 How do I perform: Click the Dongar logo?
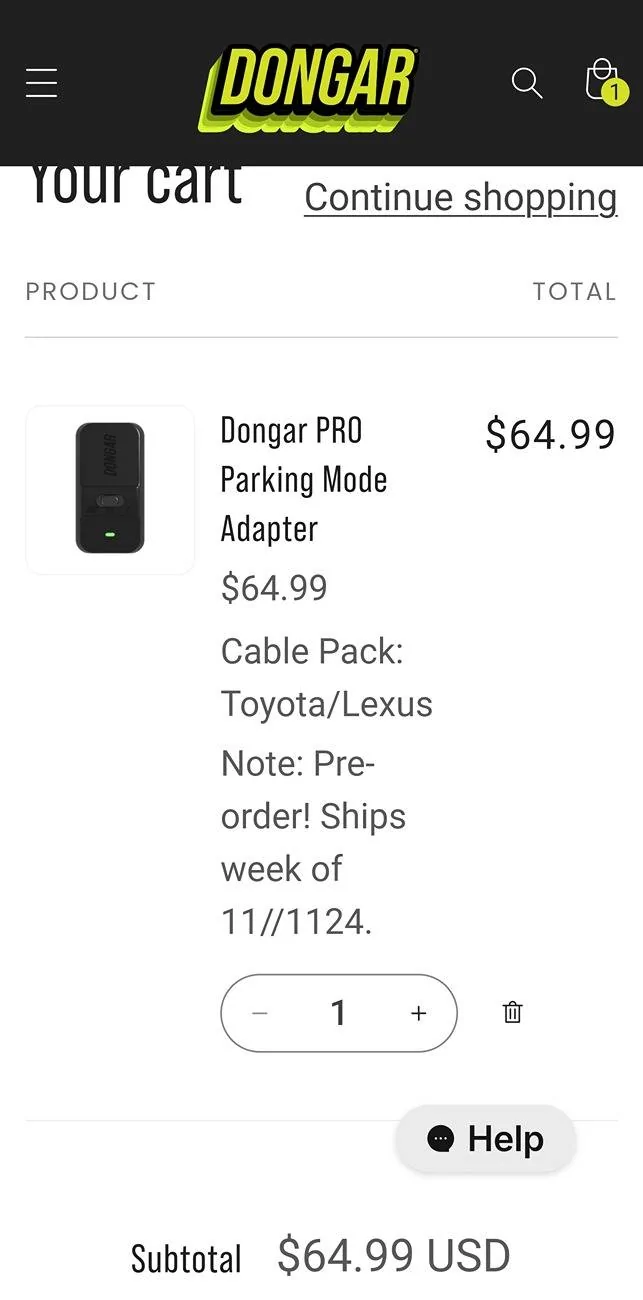(310, 85)
